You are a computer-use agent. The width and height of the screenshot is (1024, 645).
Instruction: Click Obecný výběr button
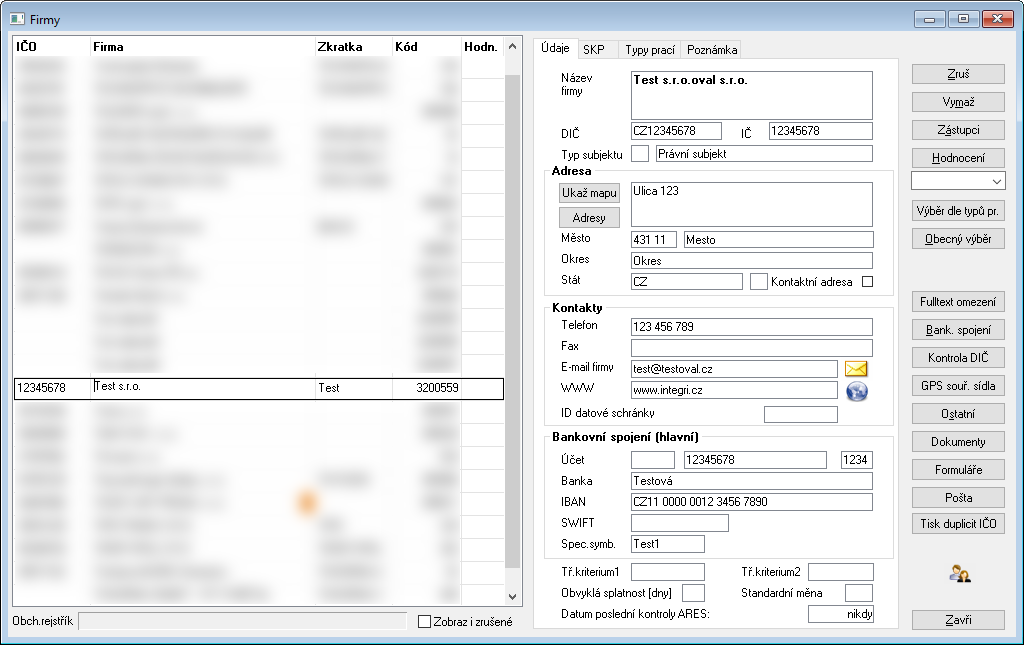(x=958, y=239)
